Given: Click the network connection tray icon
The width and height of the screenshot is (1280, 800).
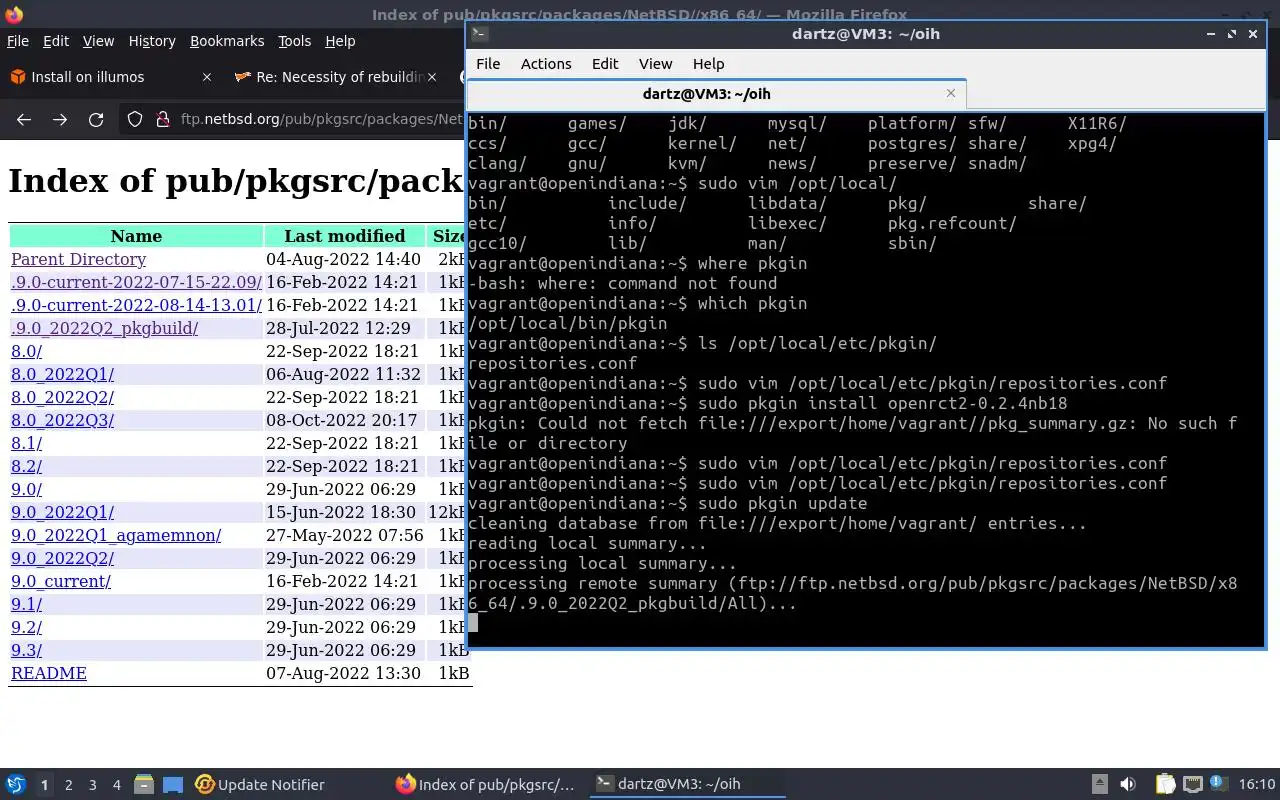Looking at the screenshot, I should point(1192,784).
